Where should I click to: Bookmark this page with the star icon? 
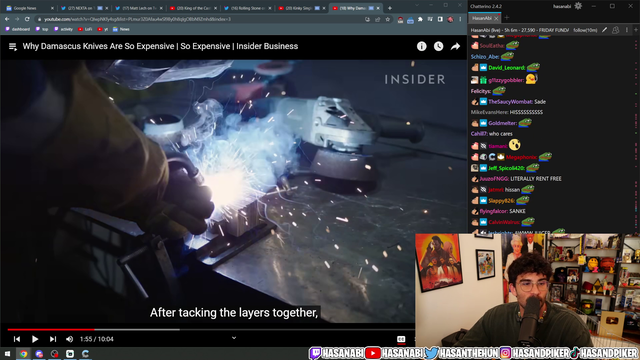pyautogui.click(x=387, y=19)
